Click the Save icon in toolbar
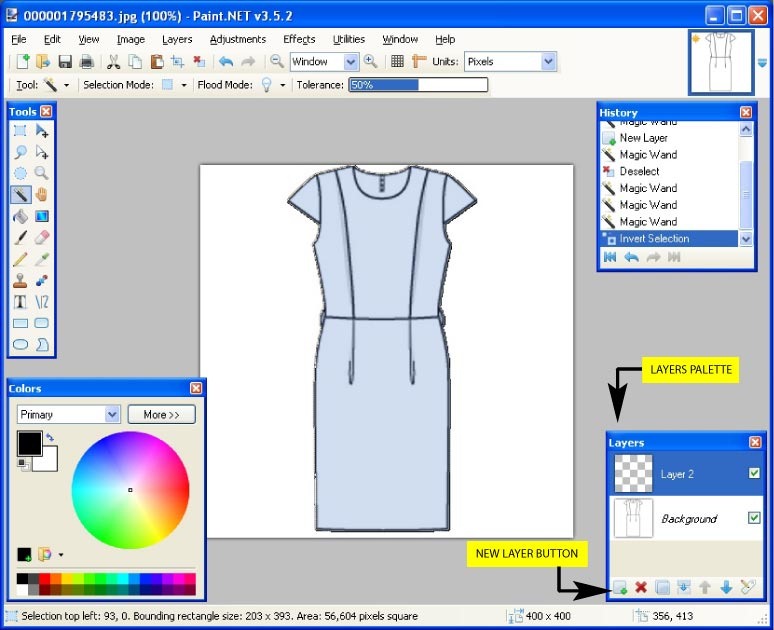Screen dimensions: 774x630 click(x=65, y=62)
